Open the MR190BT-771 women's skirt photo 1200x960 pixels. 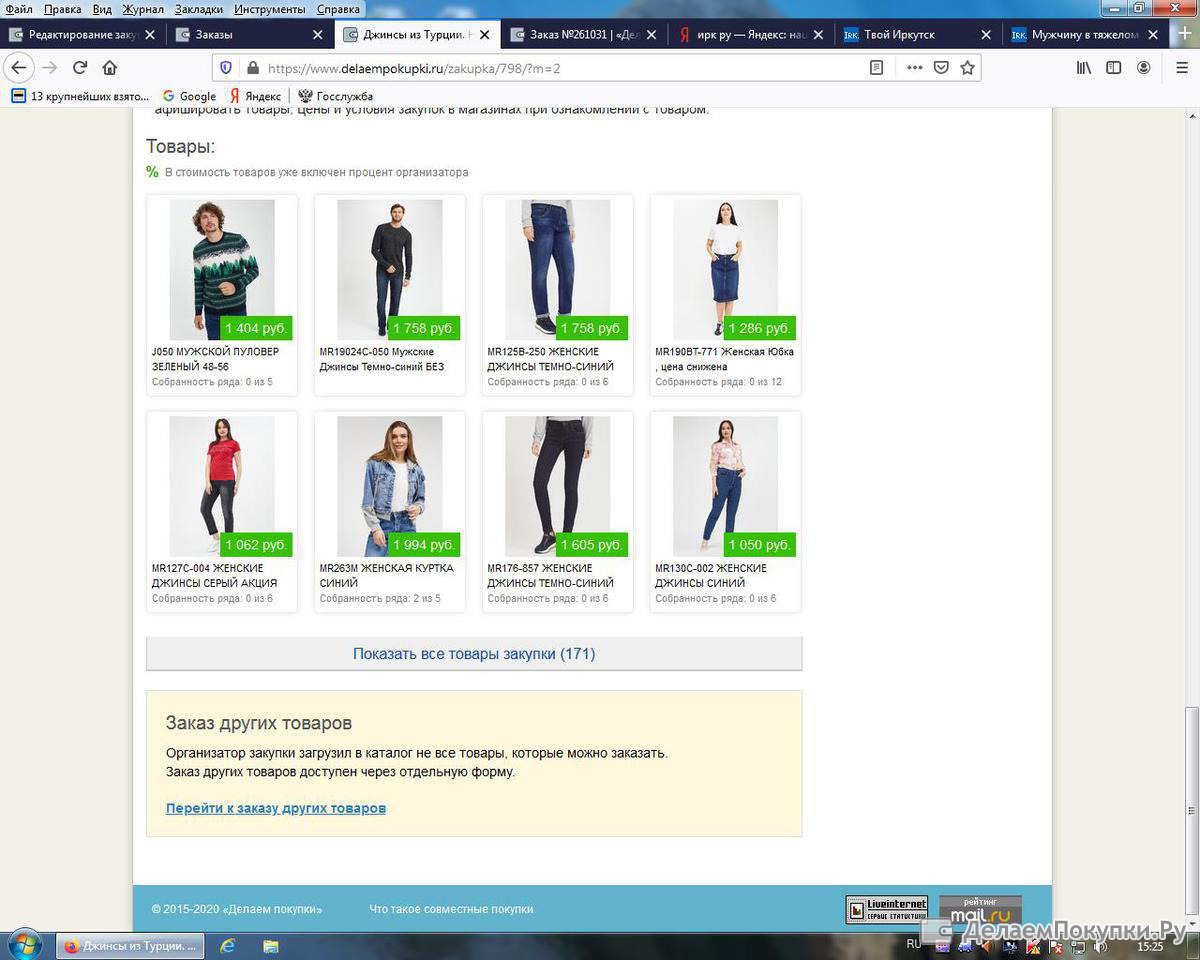click(x=725, y=270)
